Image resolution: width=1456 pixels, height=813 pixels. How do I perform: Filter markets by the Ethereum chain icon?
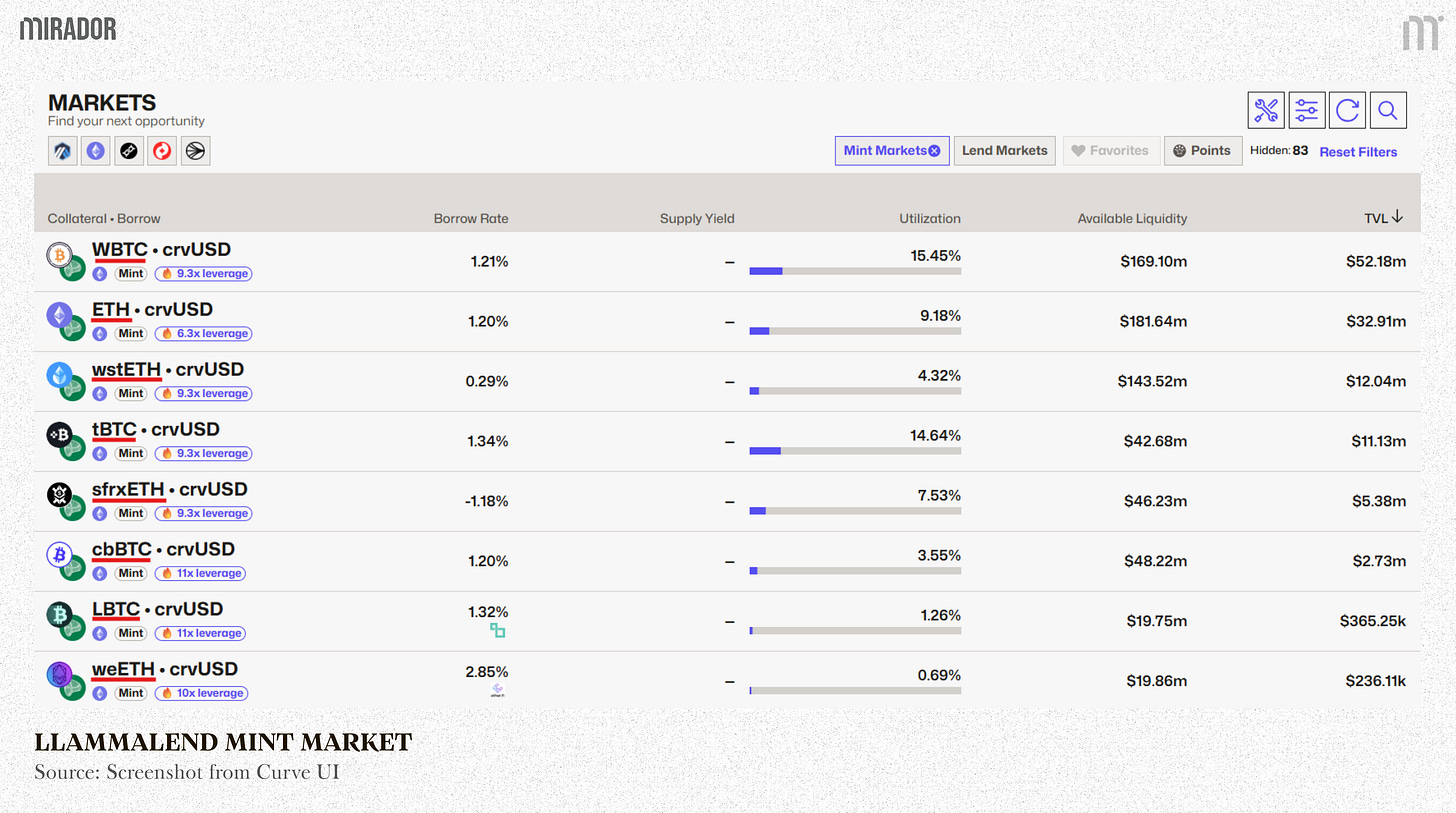tap(96, 151)
